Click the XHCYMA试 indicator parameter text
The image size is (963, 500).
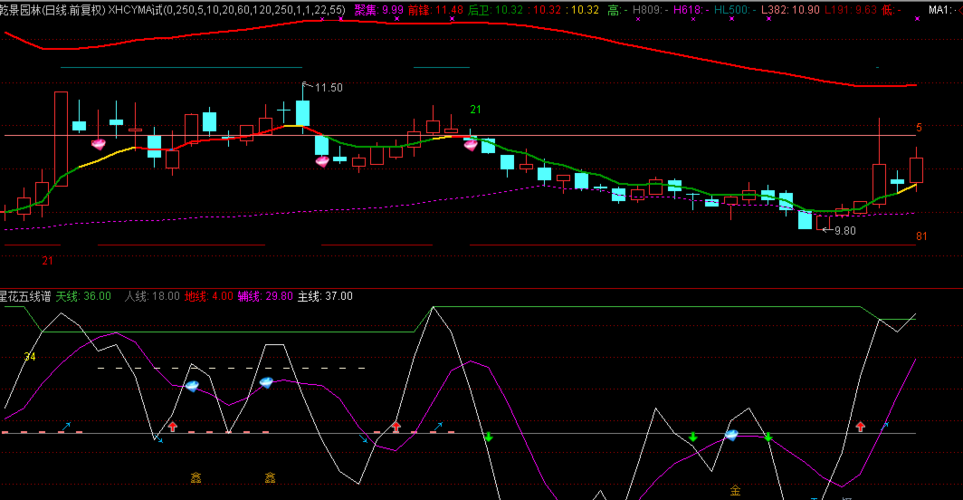227,10
